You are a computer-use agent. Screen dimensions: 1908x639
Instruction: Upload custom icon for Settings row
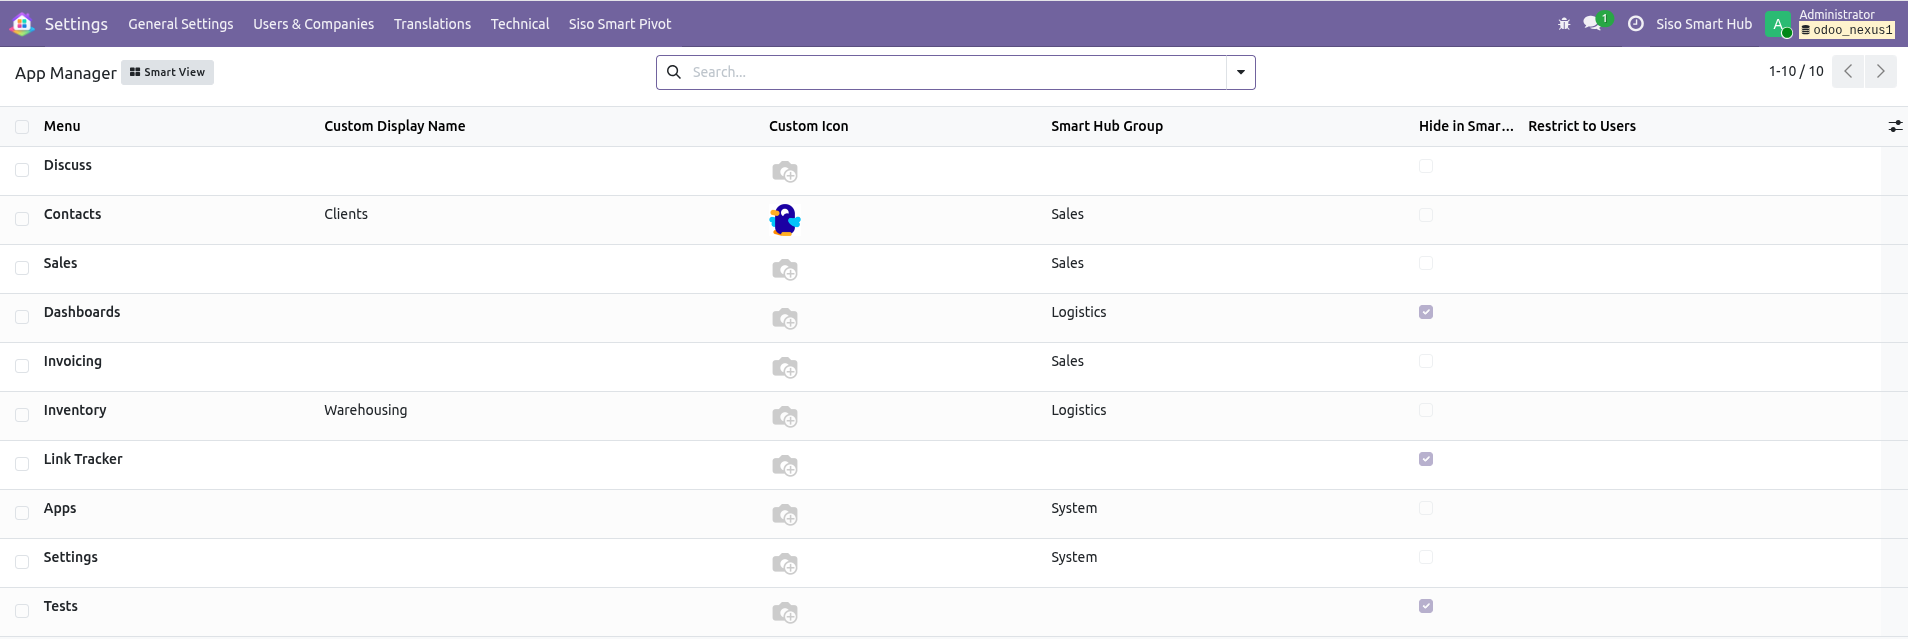coord(785,564)
